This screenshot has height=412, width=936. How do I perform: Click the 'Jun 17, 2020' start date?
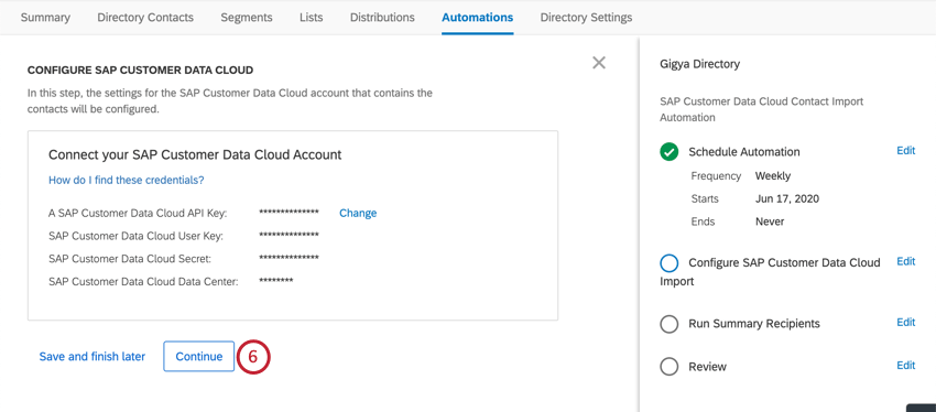(787, 199)
